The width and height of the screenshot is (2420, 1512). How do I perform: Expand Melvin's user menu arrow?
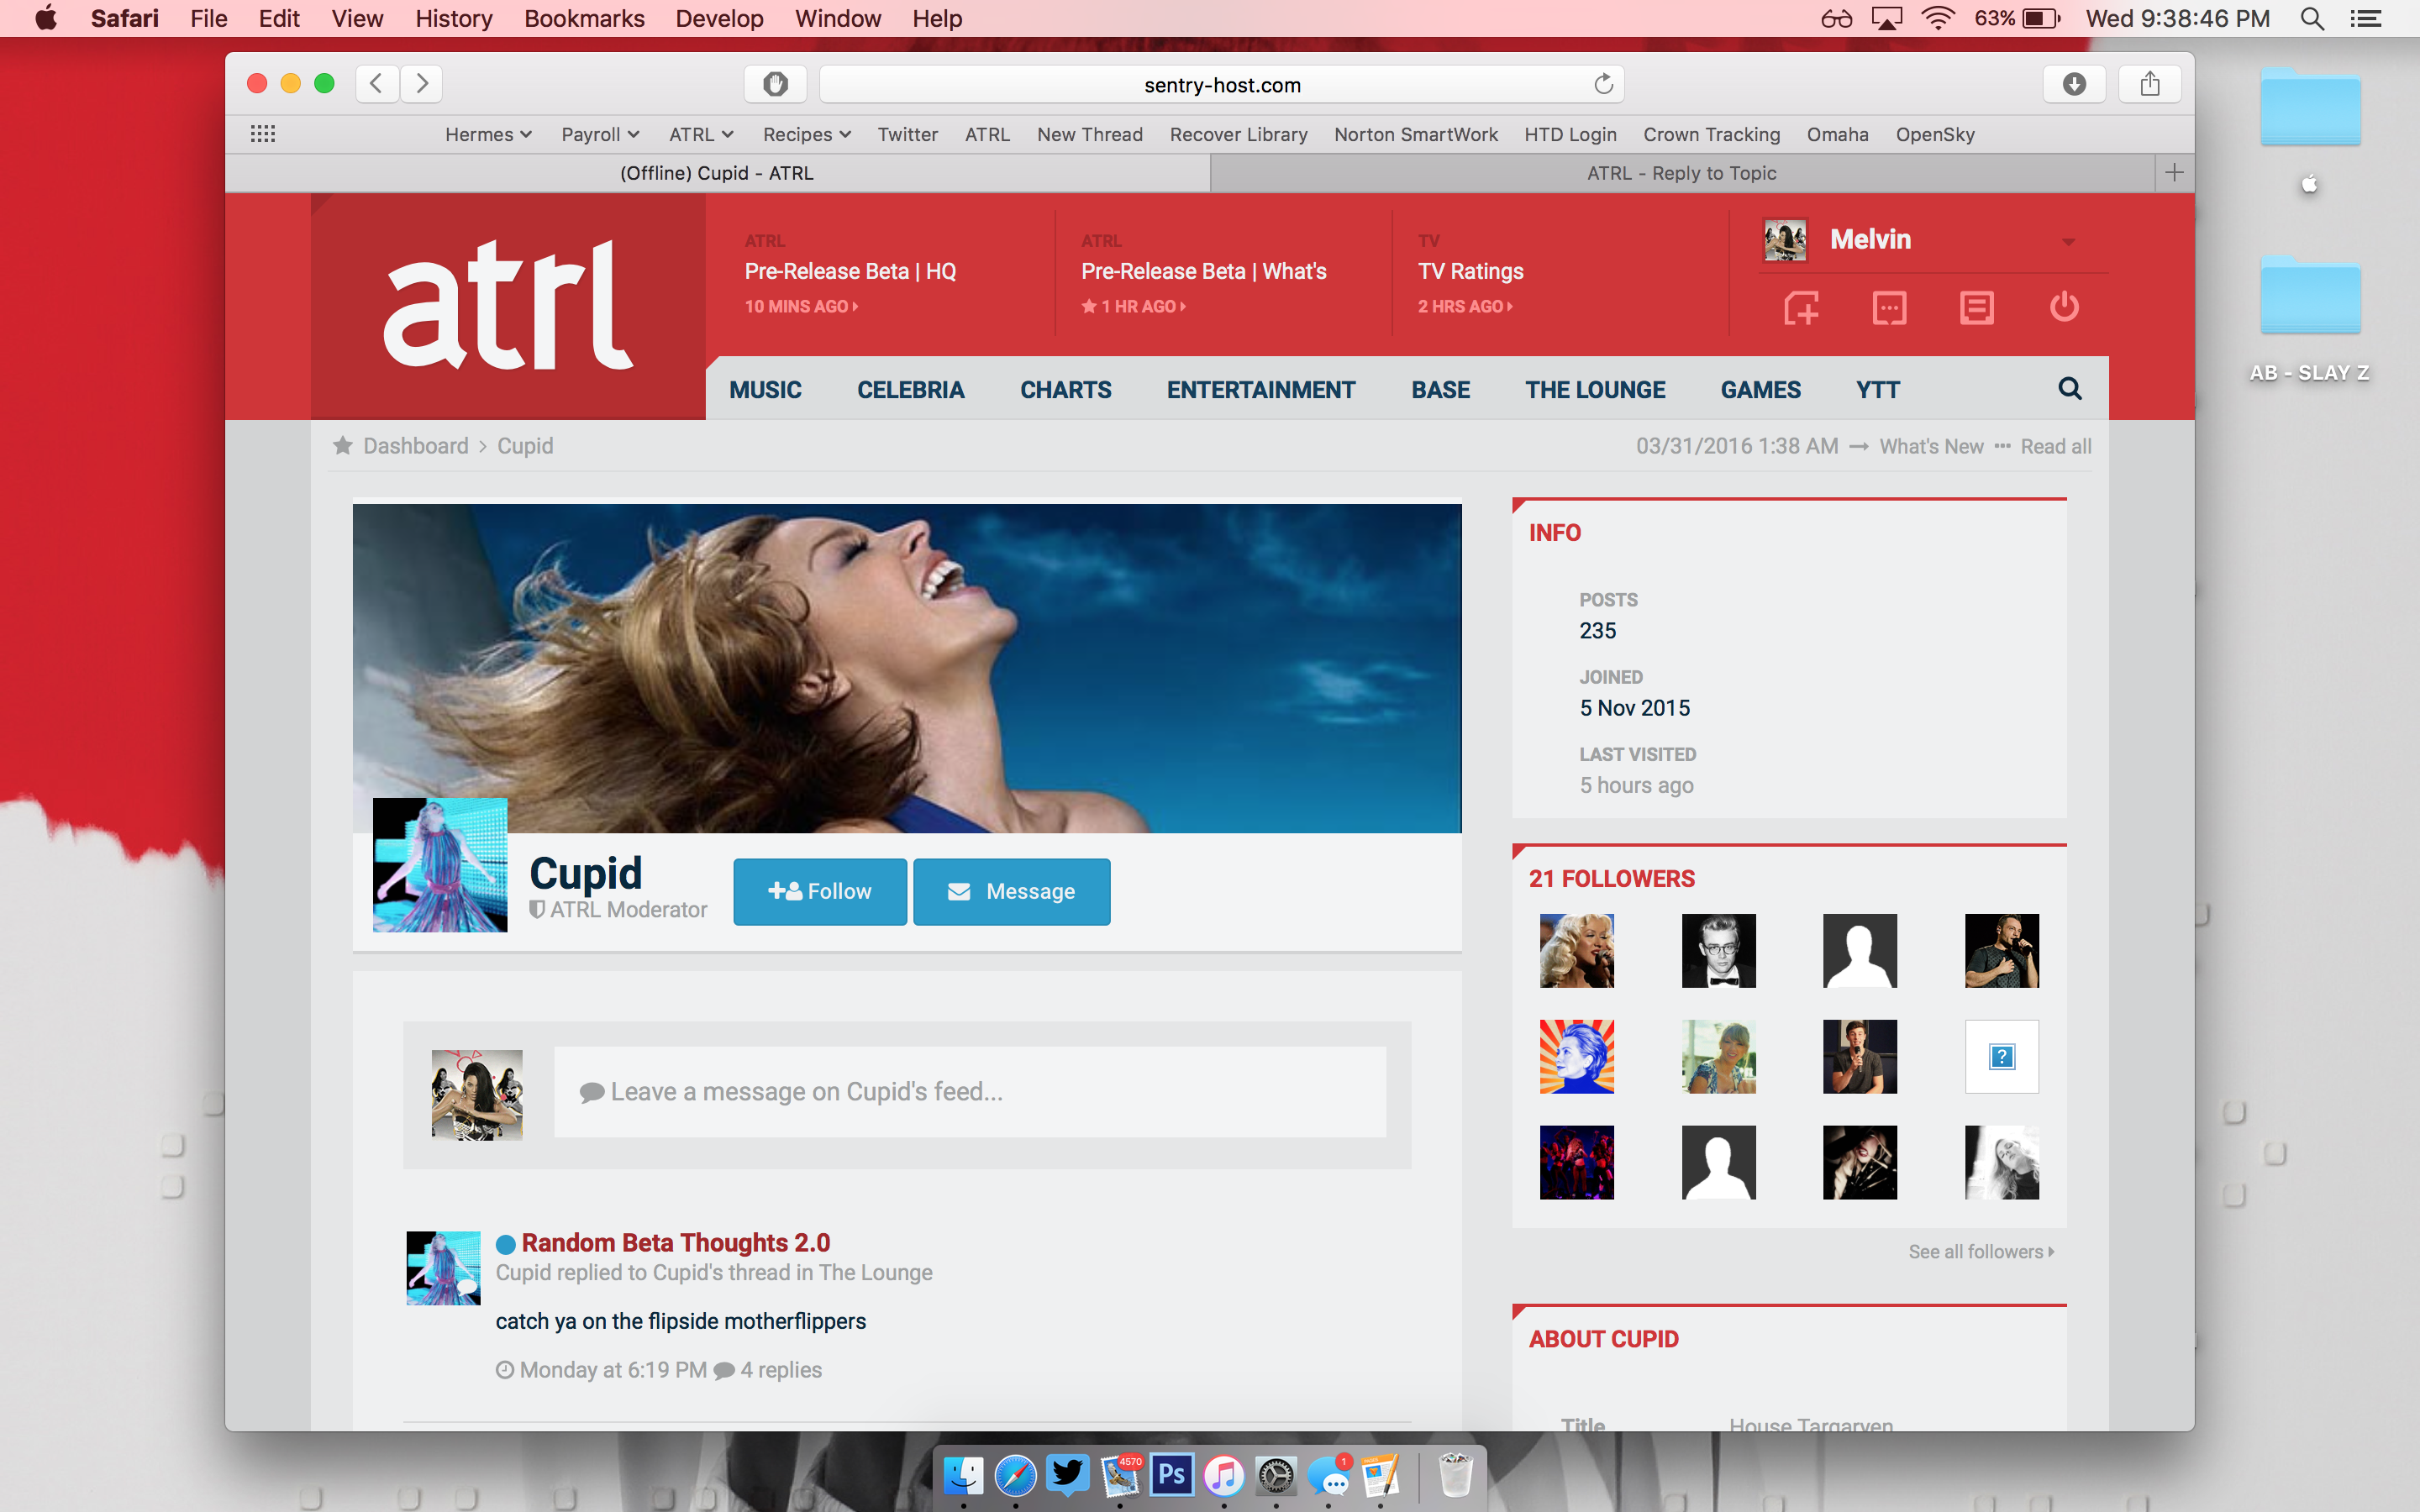tap(2068, 241)
